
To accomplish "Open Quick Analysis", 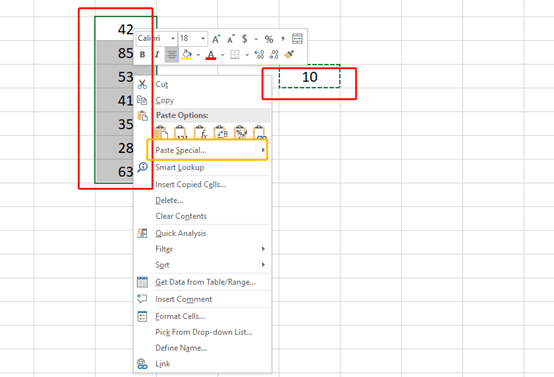I will 202,233.
